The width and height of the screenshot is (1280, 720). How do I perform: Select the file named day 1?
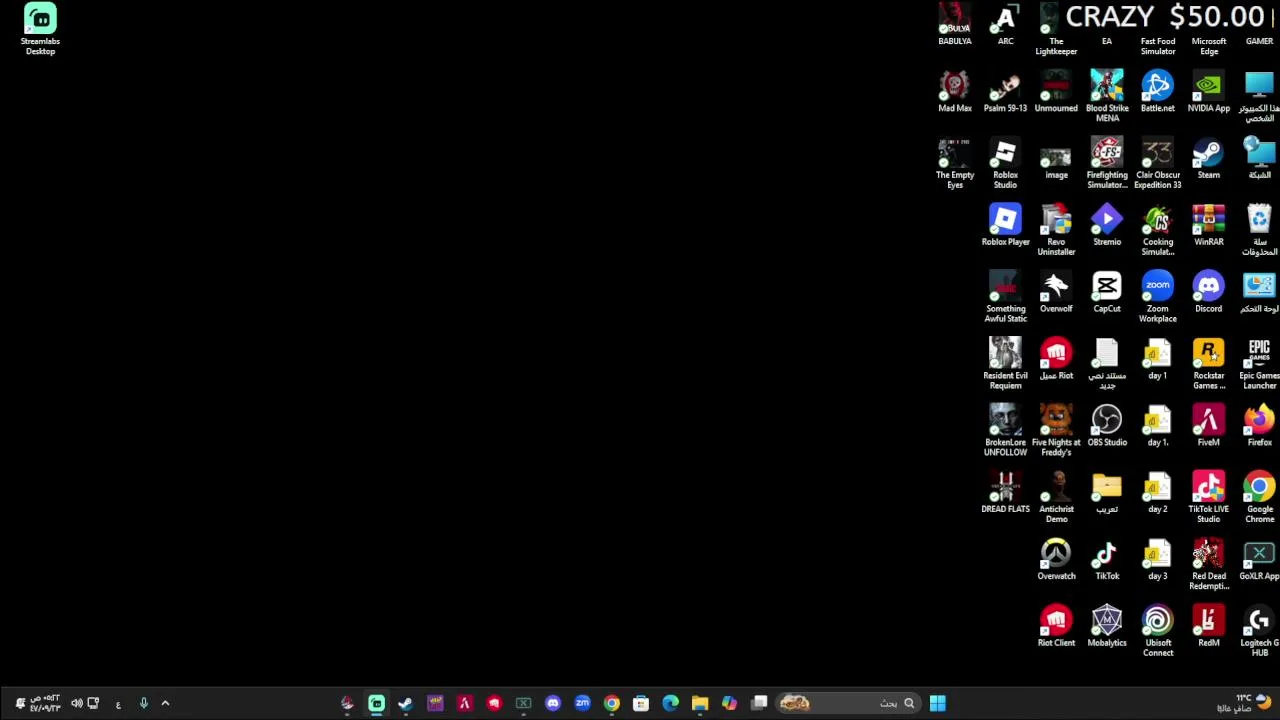[1158, 359]
